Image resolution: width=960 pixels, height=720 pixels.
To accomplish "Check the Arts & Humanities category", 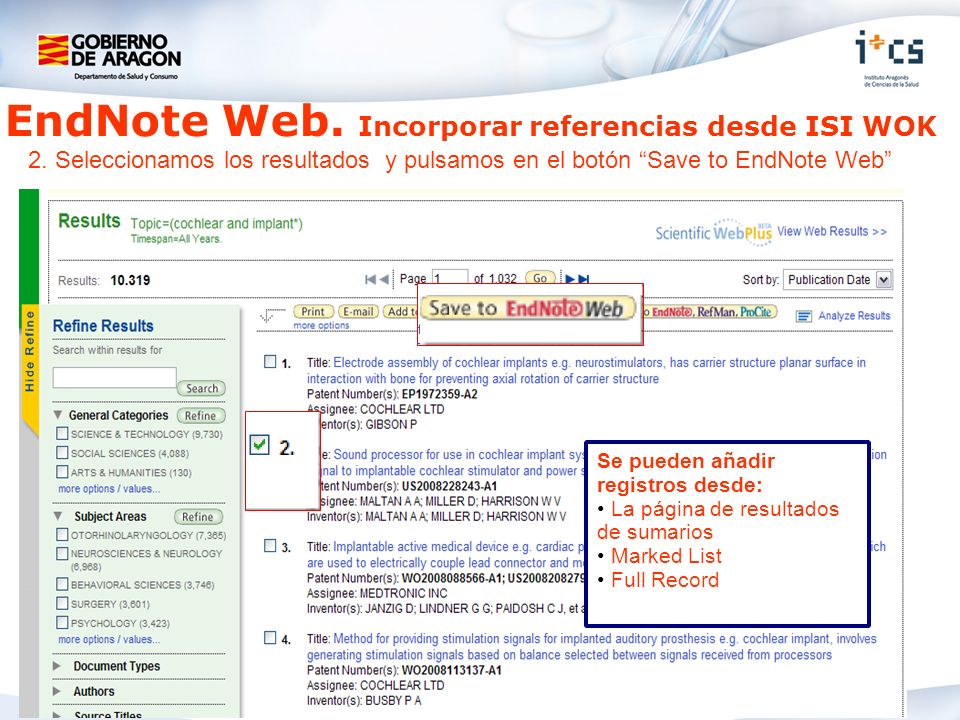I will coord(62,471).
